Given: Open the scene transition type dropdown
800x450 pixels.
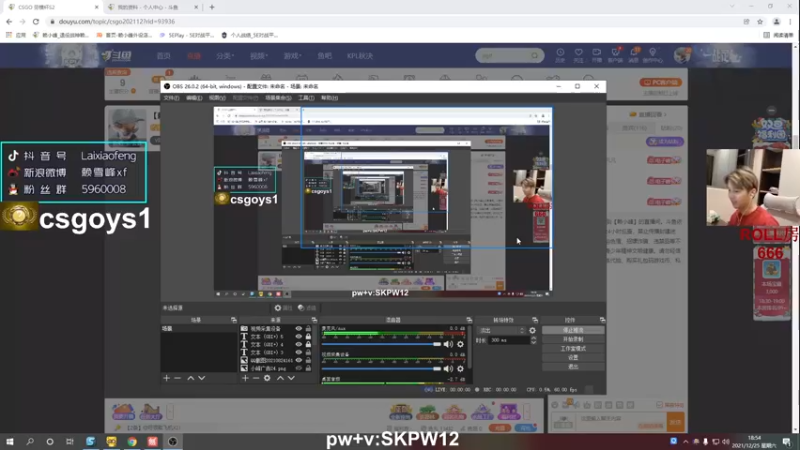Looking at the screenshot, I should pos(501,331).
